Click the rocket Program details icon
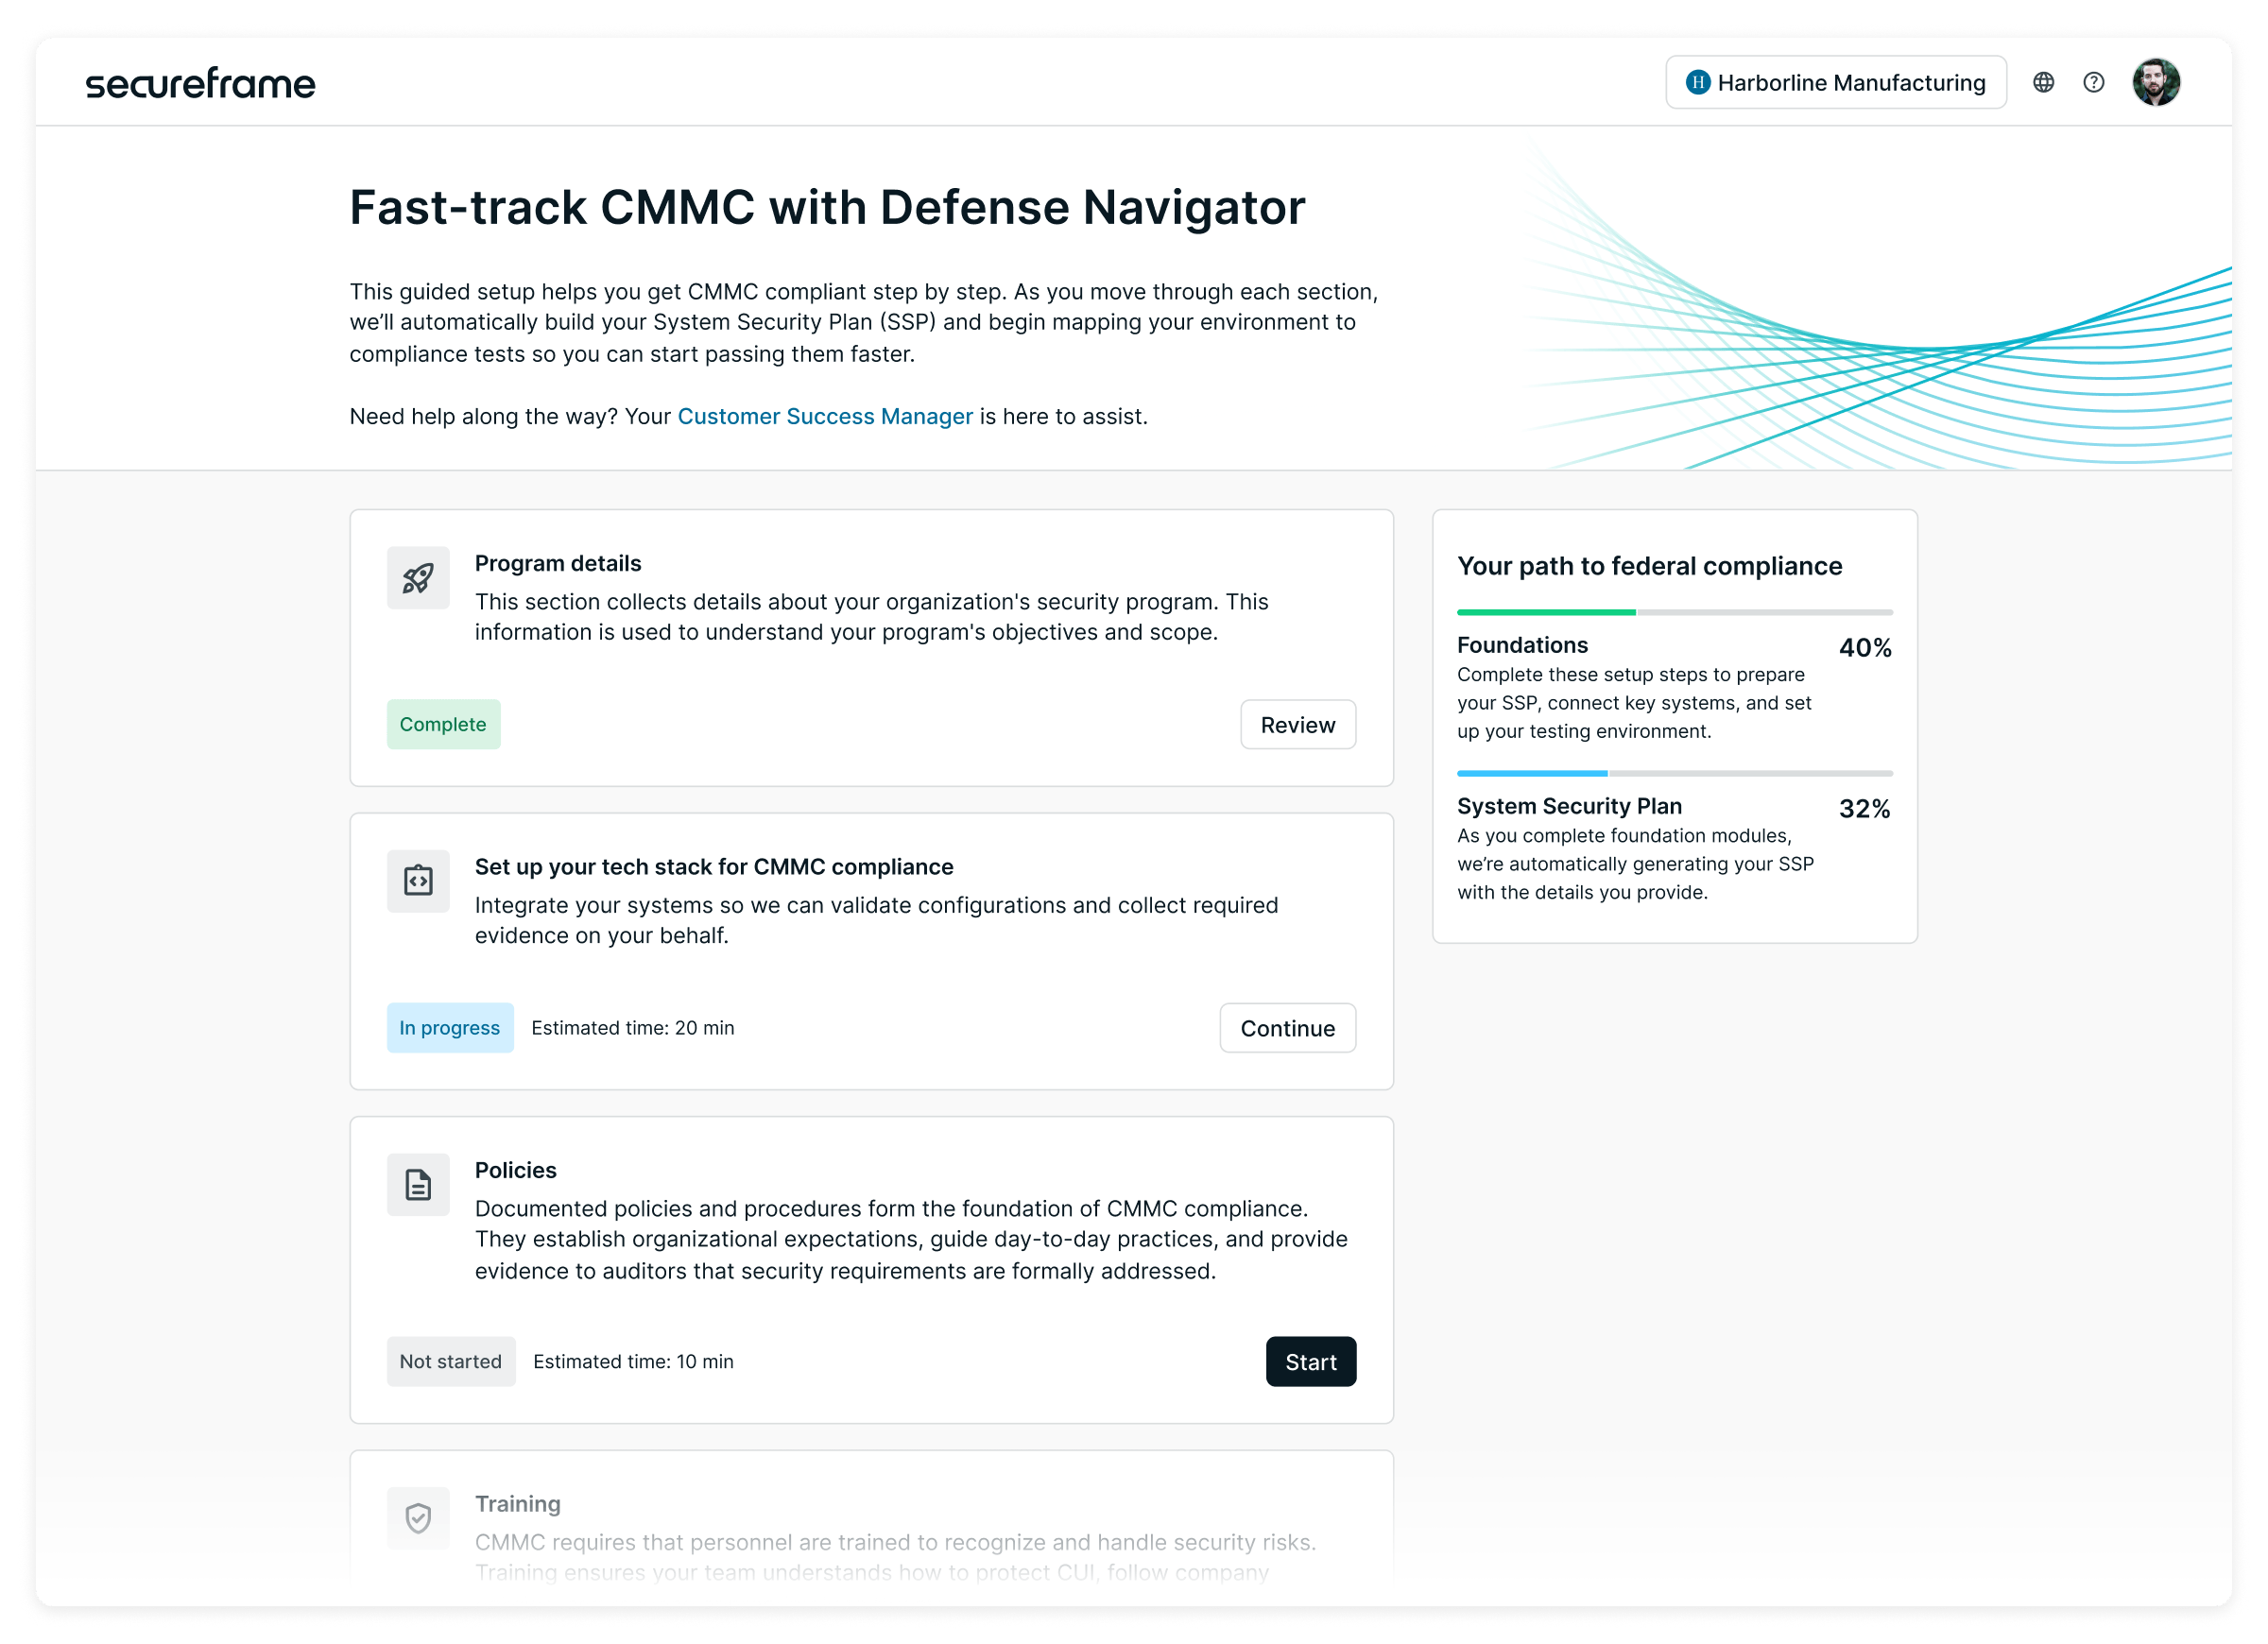Viewport: 2268px width, 1644px height. [418, 578]
